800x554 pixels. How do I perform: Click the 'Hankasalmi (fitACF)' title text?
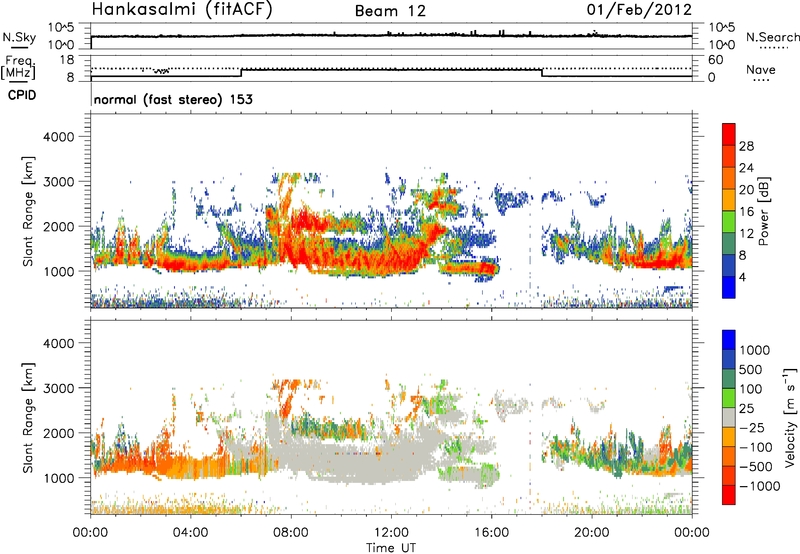[182, 10]
